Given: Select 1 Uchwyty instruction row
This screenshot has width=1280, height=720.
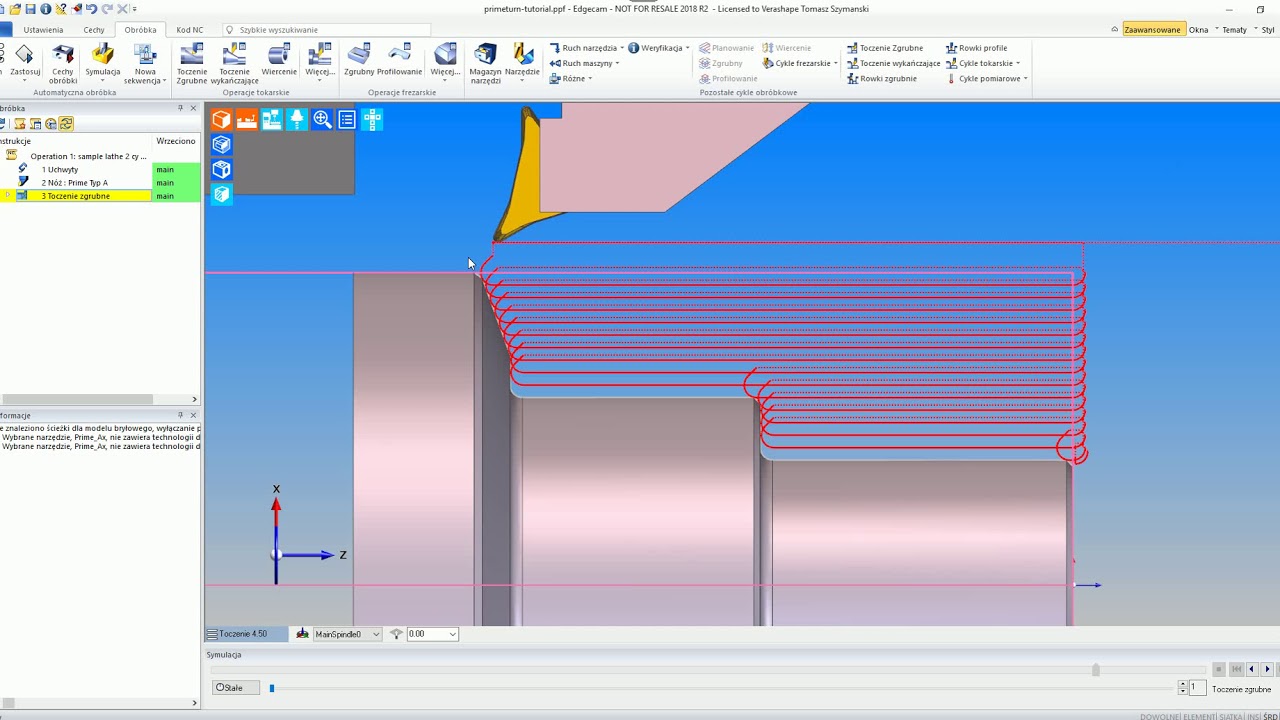Looking at the screenshot, I should 76,170.
